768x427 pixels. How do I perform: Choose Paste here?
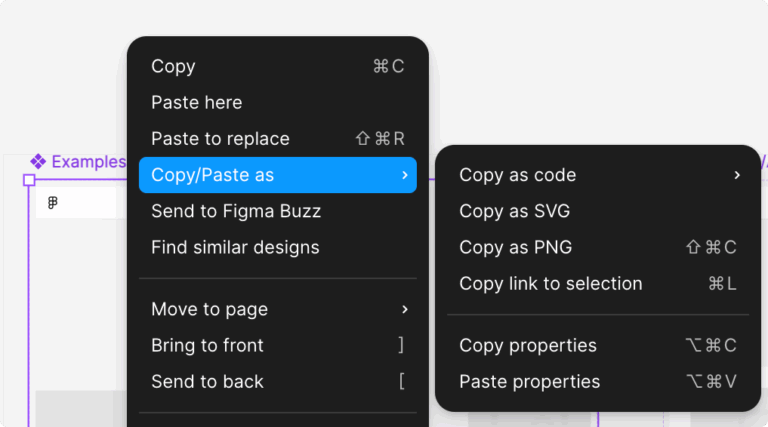197,103
